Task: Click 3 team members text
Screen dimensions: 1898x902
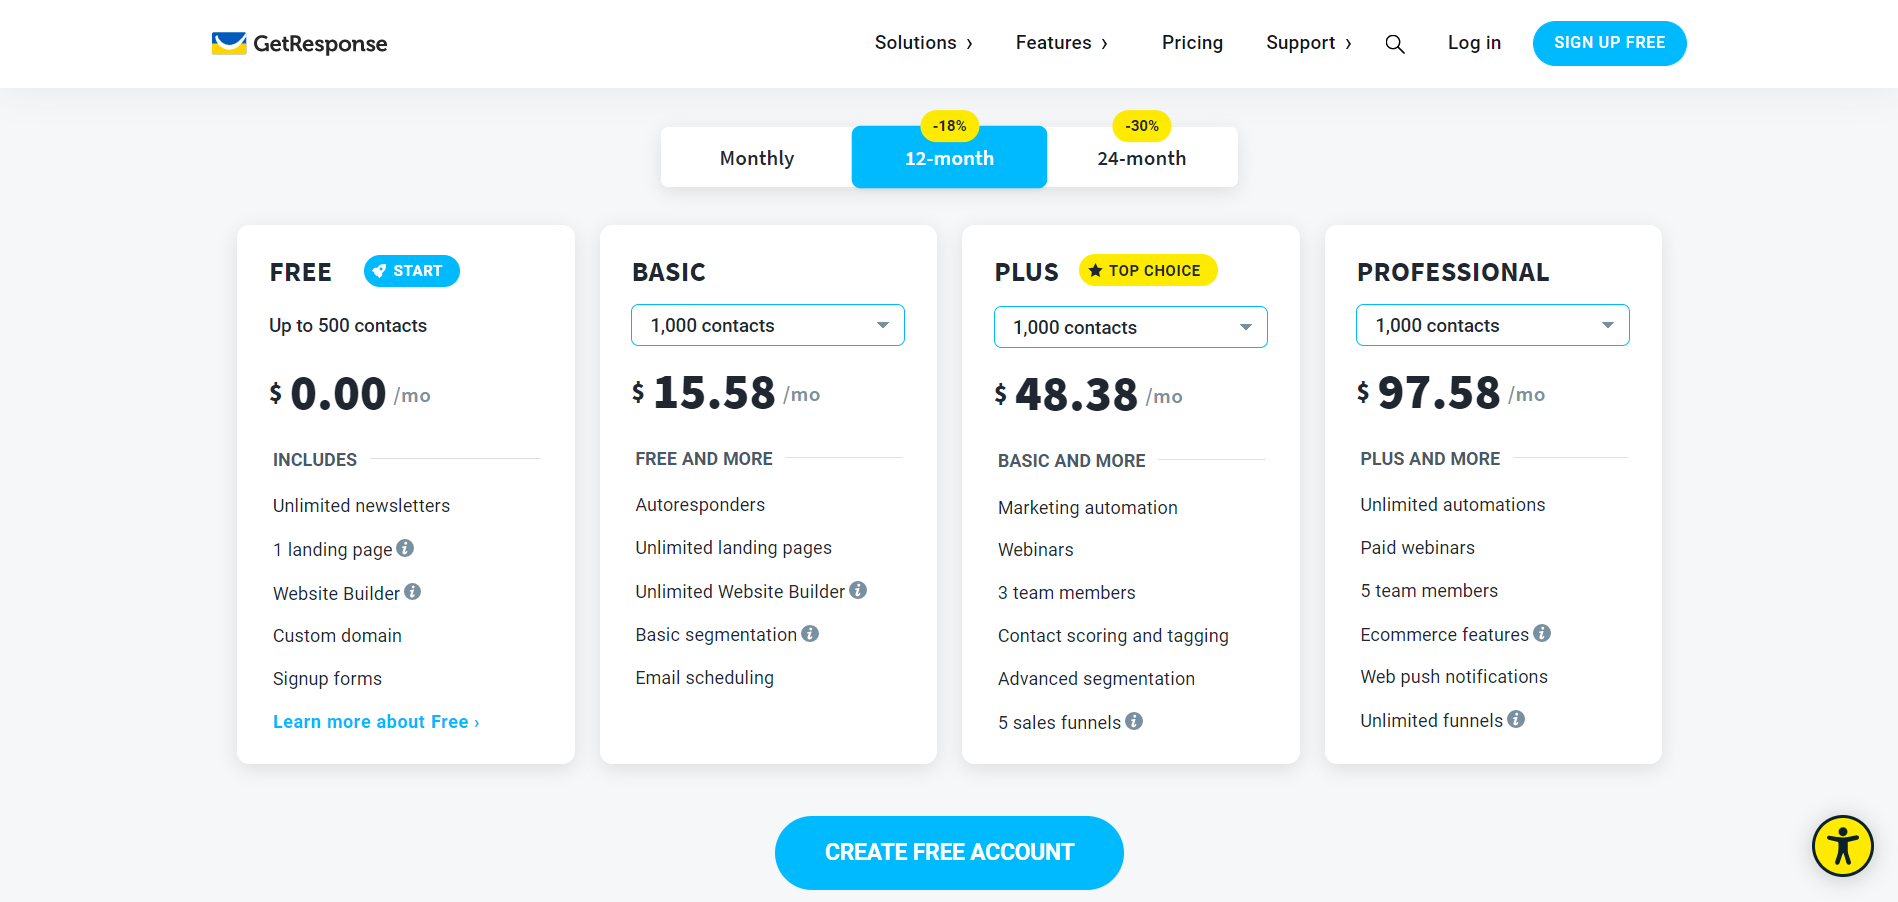Action: [1066, 593]
